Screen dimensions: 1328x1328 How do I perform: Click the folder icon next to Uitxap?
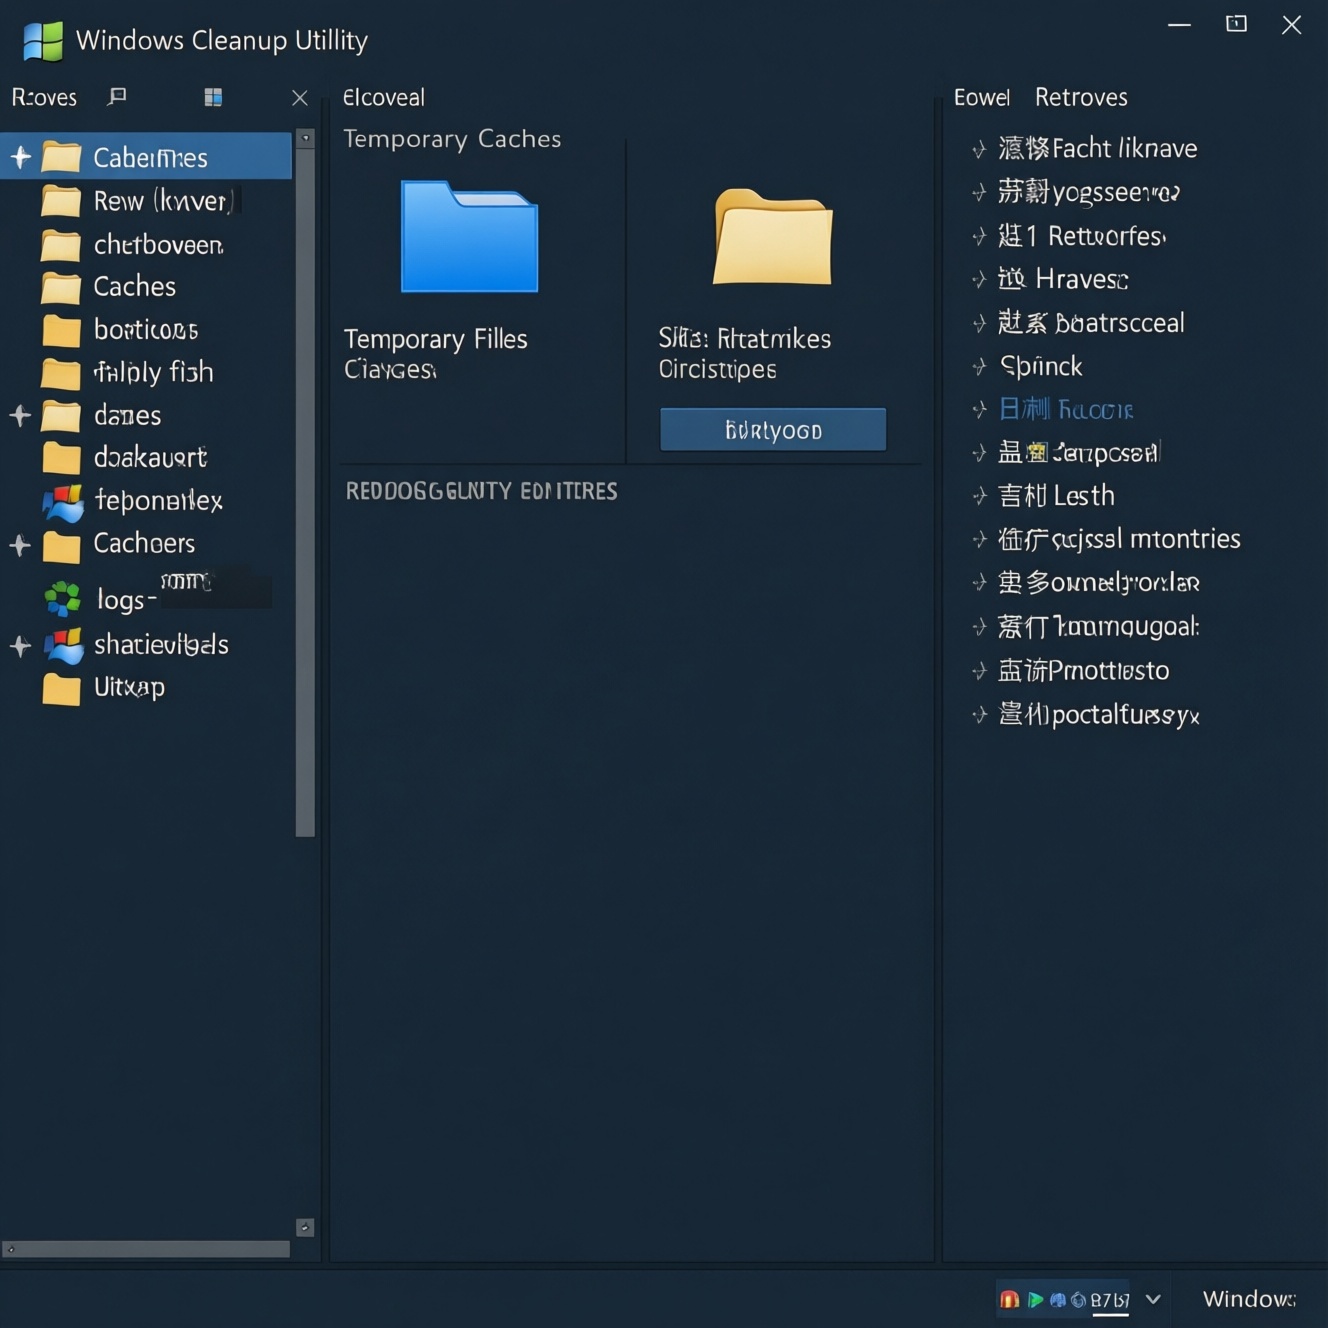(61, 689)
